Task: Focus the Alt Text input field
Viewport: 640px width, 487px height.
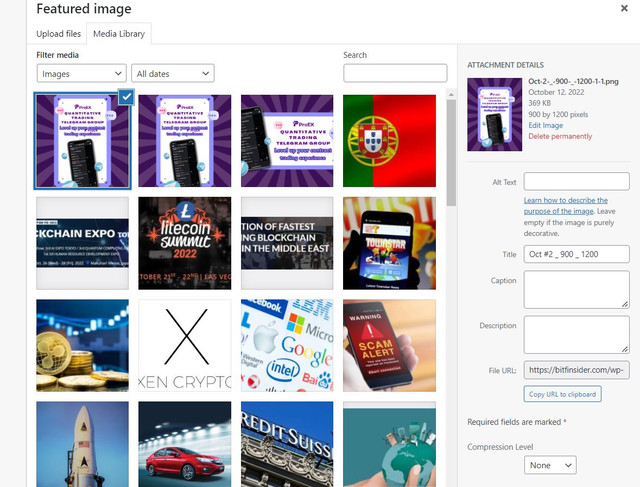Action: click(x=576, y=181)
